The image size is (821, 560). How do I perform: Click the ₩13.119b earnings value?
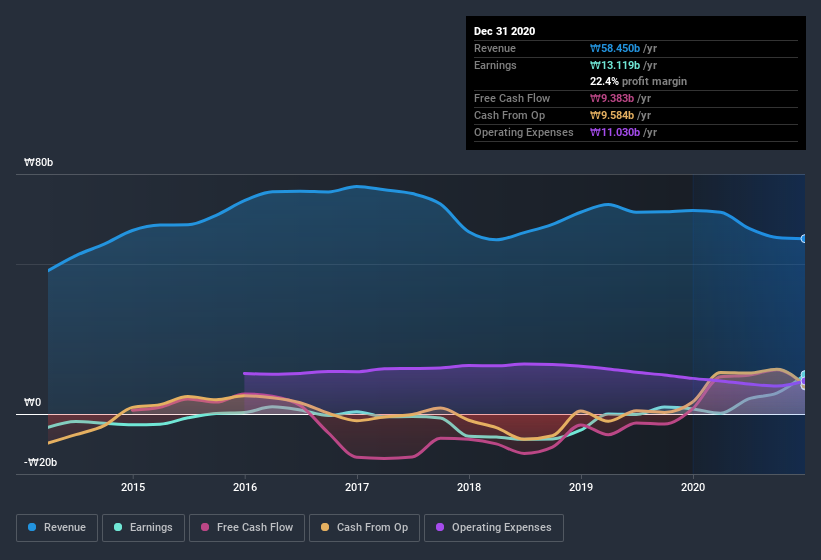pos(615,65)
